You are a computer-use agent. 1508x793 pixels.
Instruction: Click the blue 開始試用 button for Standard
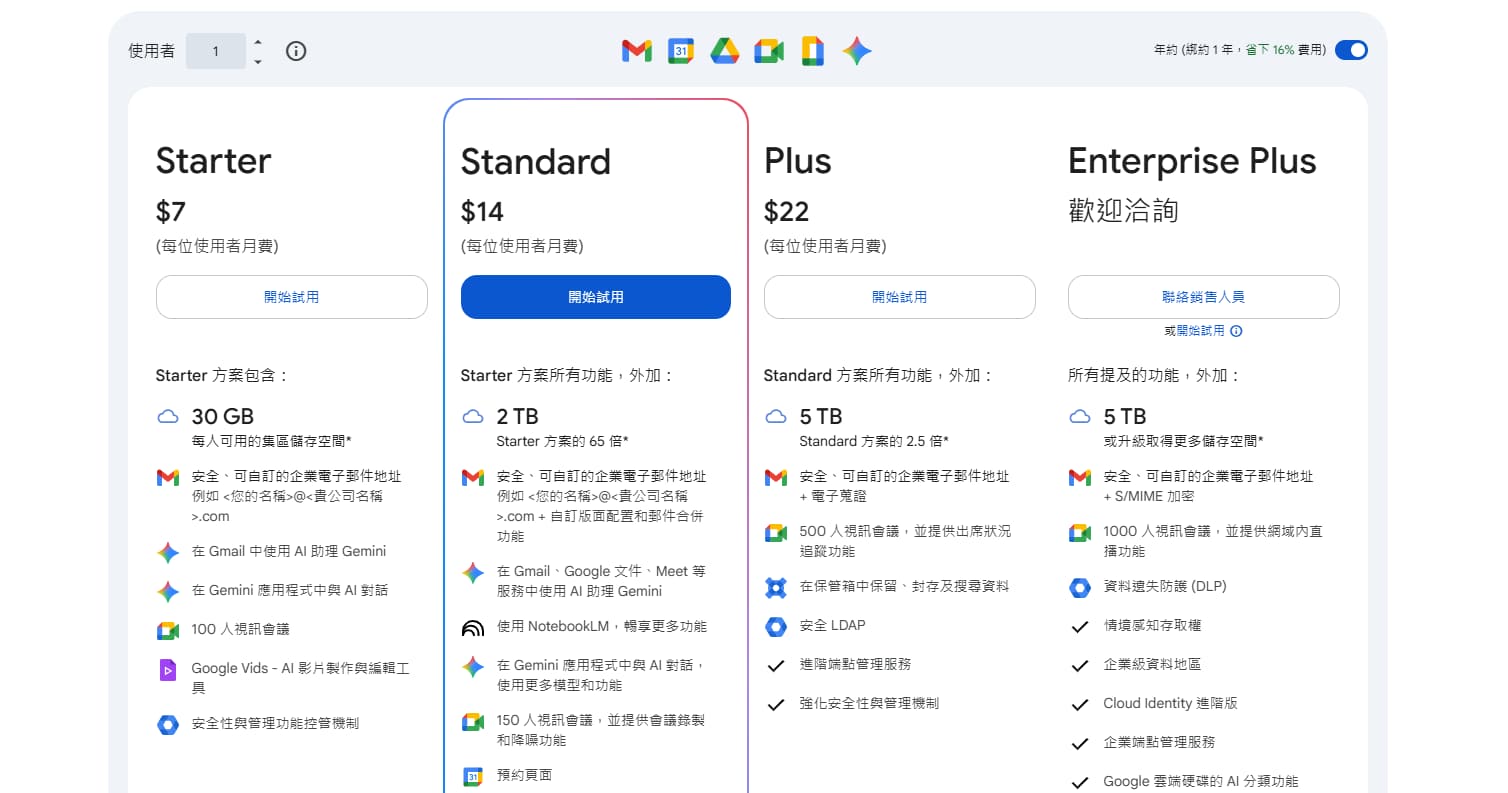[596, 297]
